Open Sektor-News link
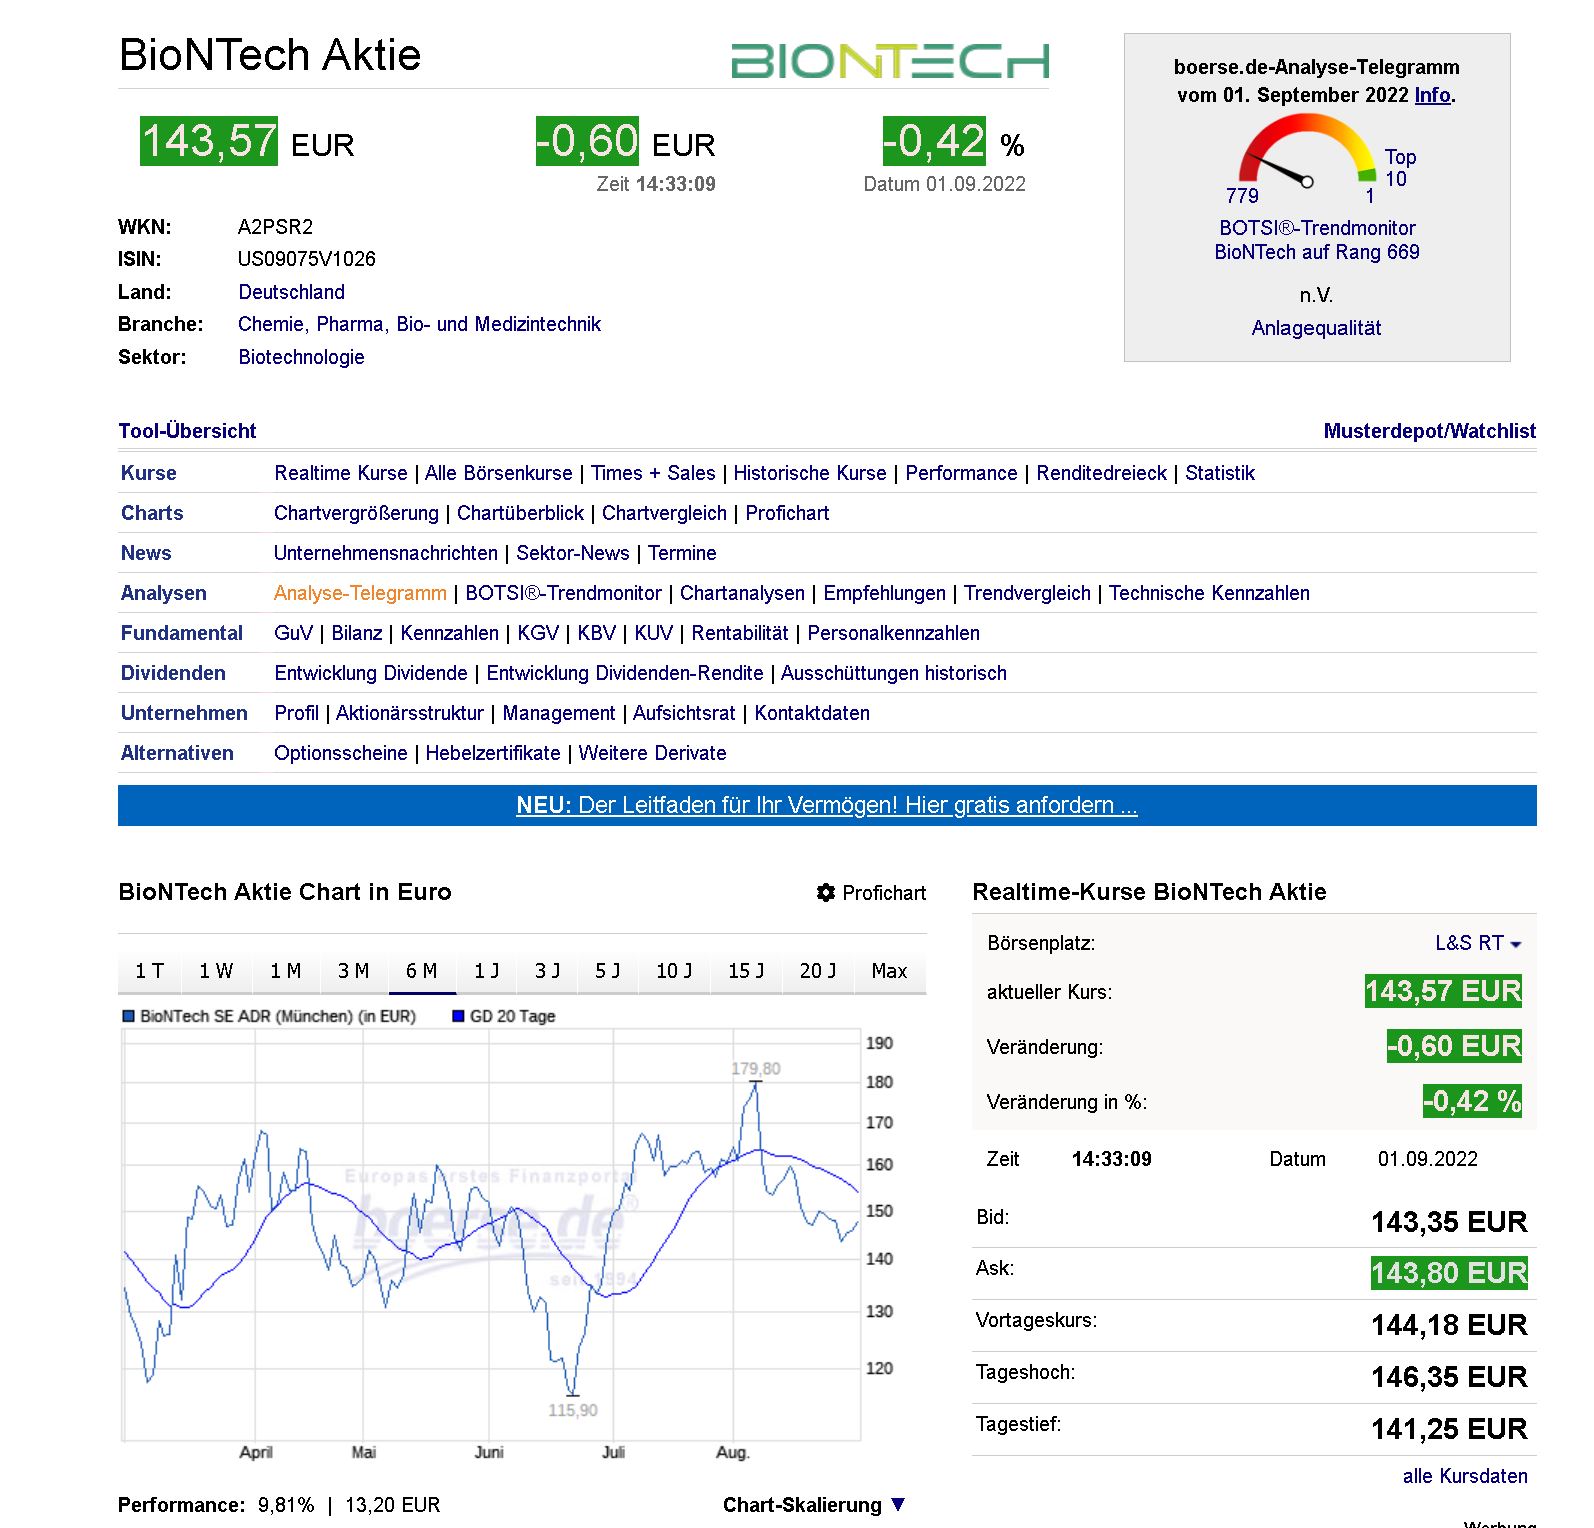The height and width of the screenshot is (1528, 1594). pos(573,553)
